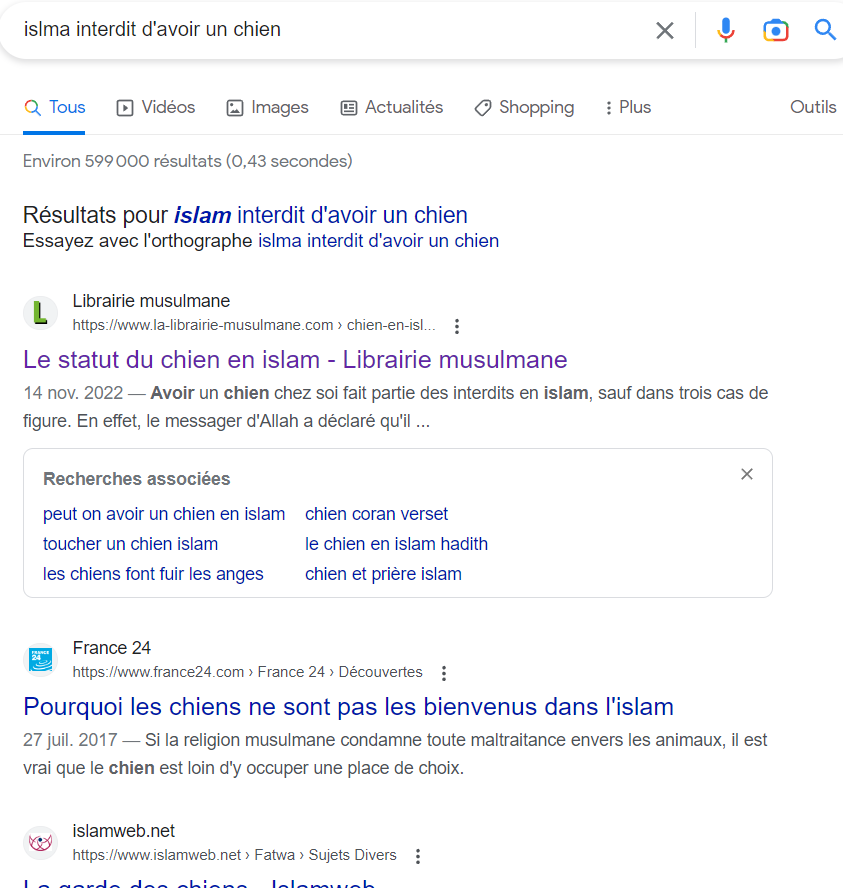
Task: Click the islamweb.net Fatwa URL breadcrumb
Action: click(234, 855)
